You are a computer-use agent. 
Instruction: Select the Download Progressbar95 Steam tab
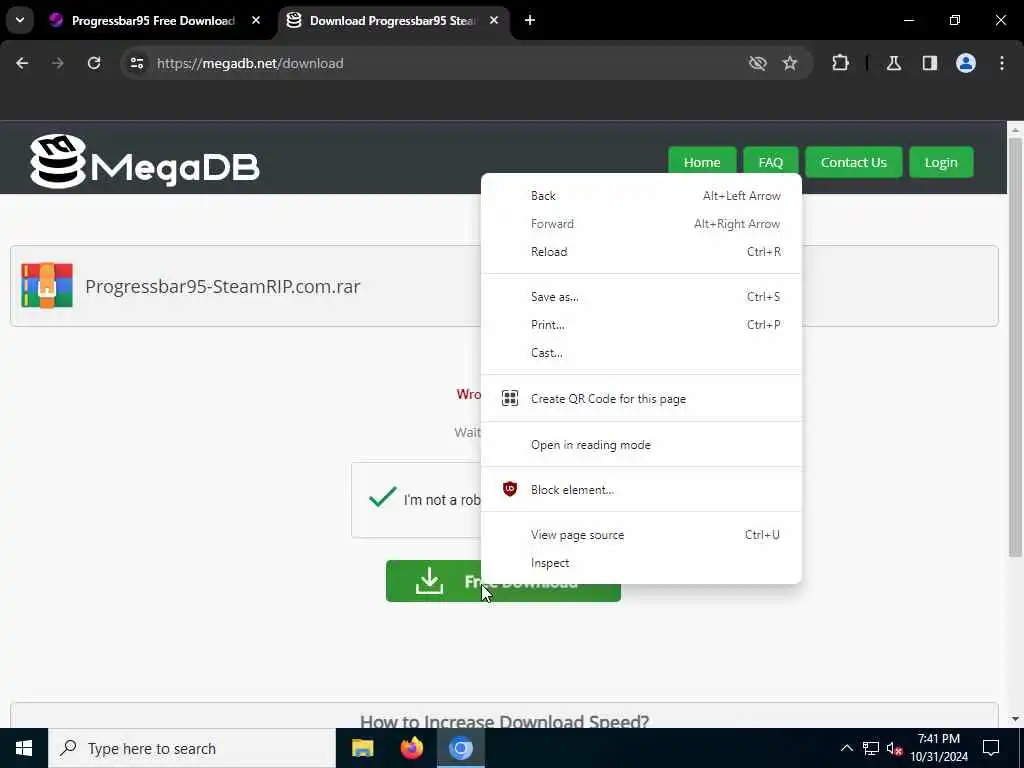coord(392,20)
